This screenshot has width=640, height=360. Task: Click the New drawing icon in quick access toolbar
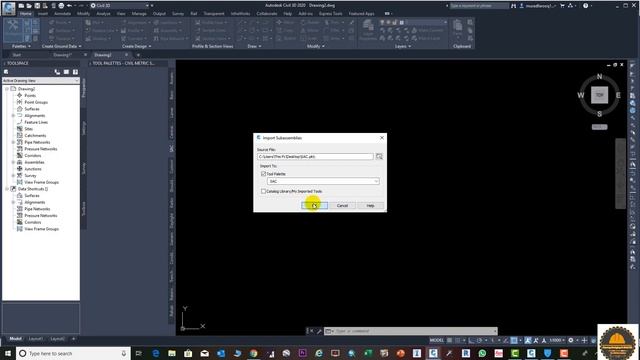click(21, 6)
